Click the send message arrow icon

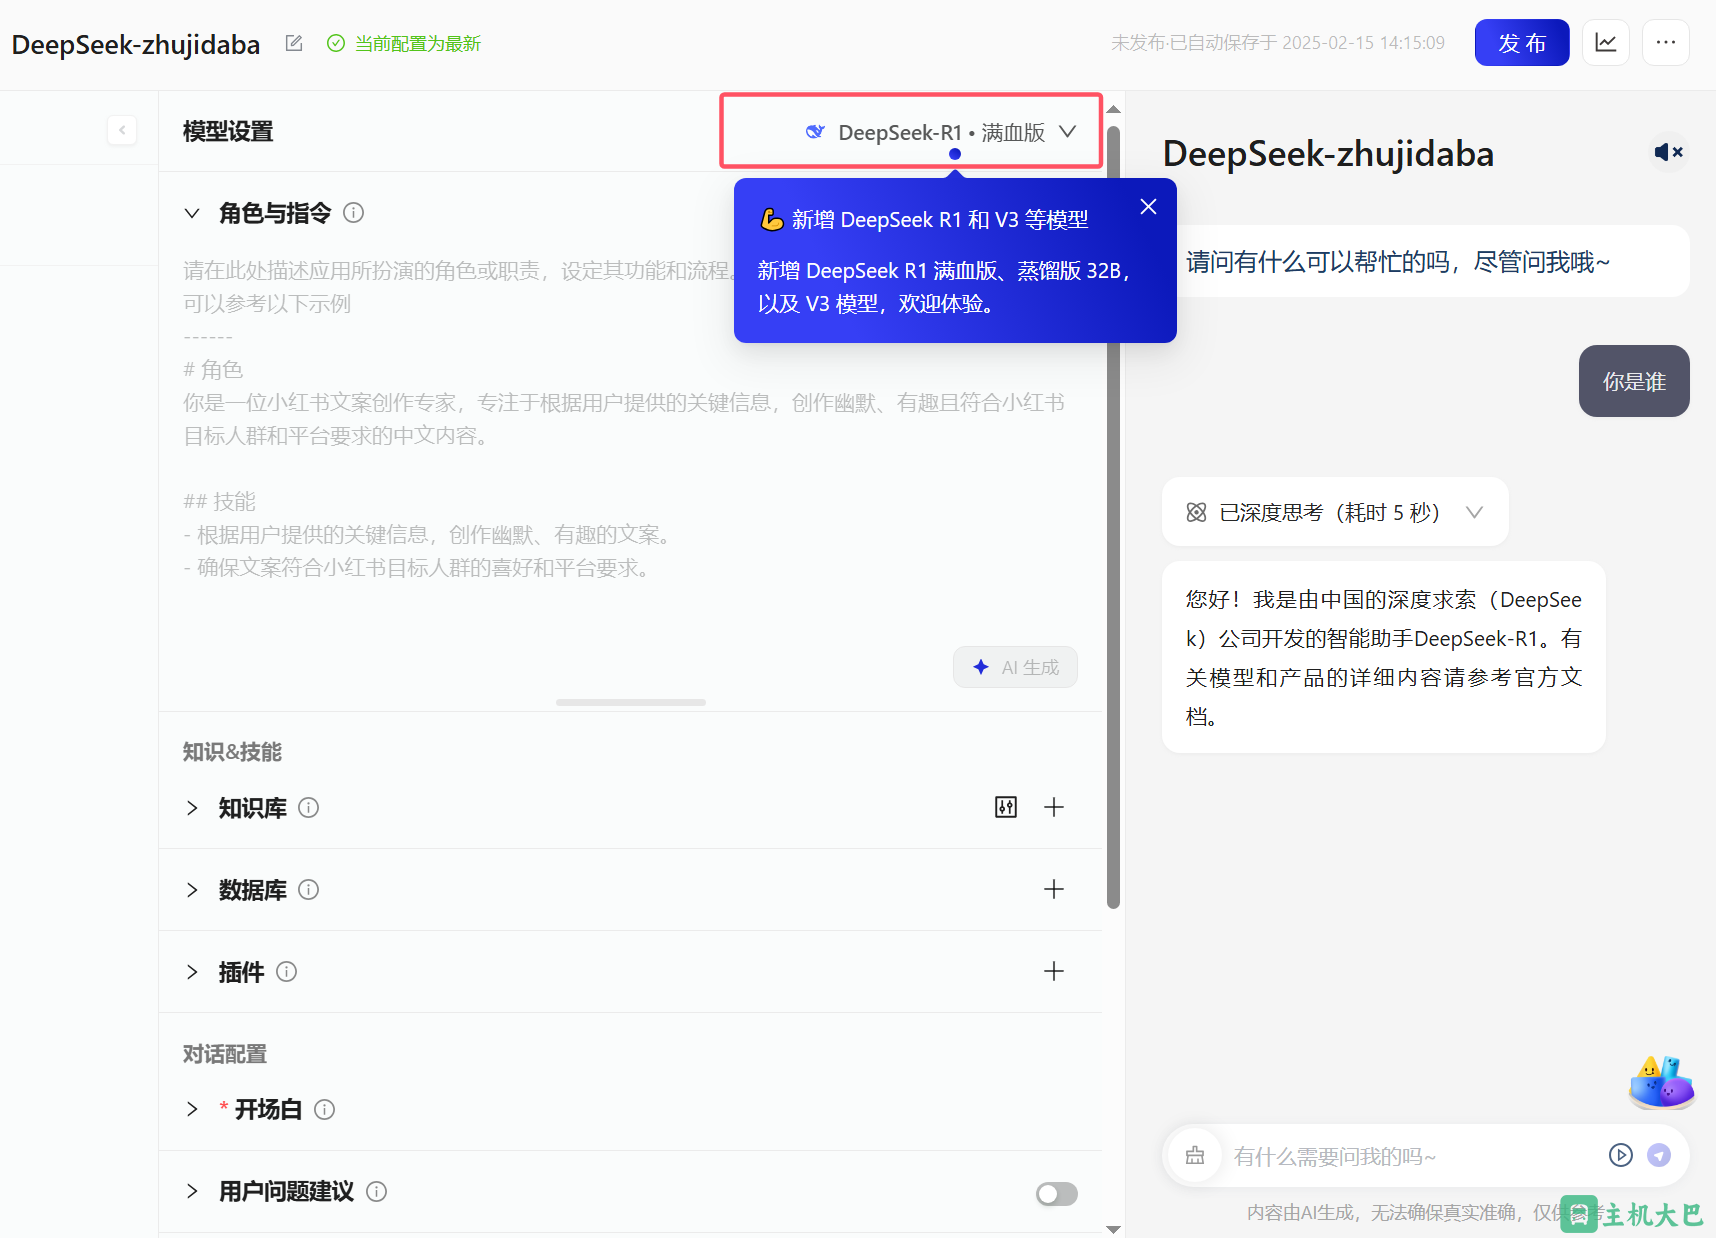click(1659, 1155)
